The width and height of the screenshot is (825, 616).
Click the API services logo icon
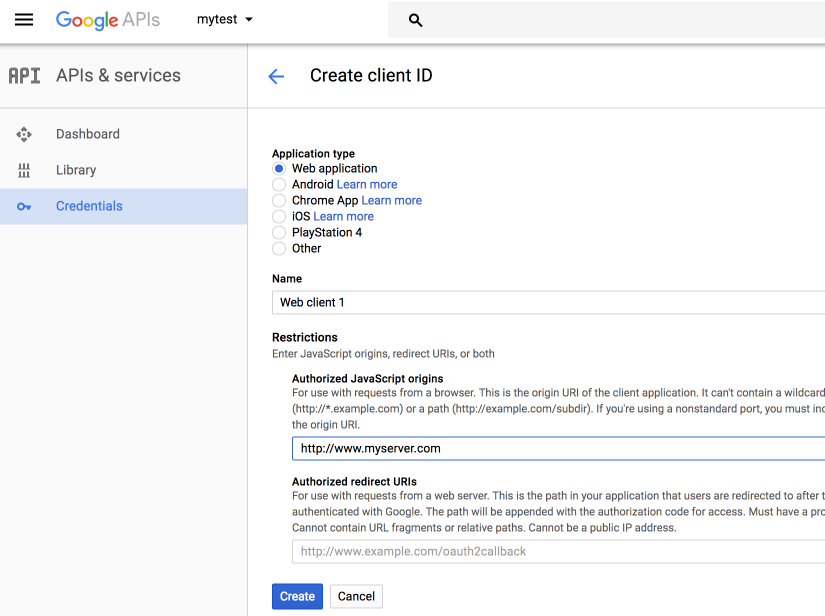24,76
